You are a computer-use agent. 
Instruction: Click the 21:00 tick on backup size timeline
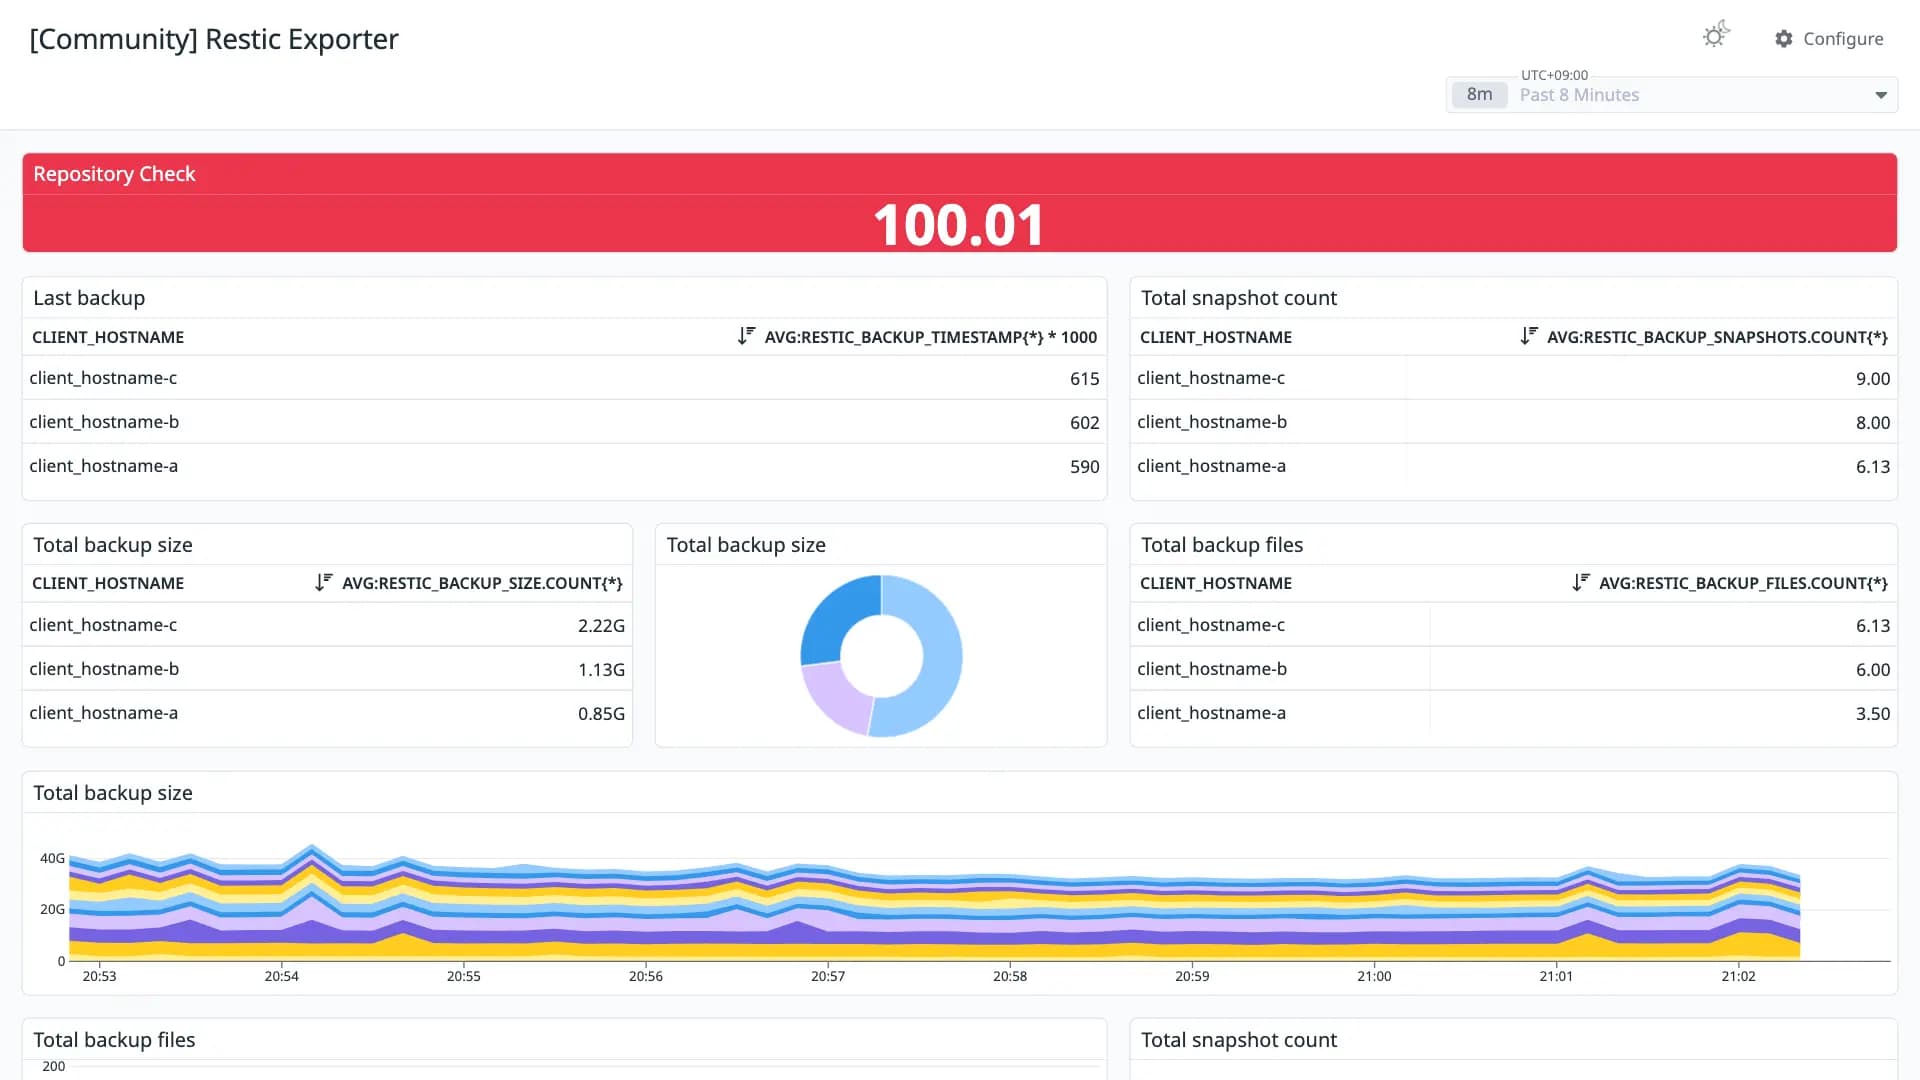pos(1374,976)
